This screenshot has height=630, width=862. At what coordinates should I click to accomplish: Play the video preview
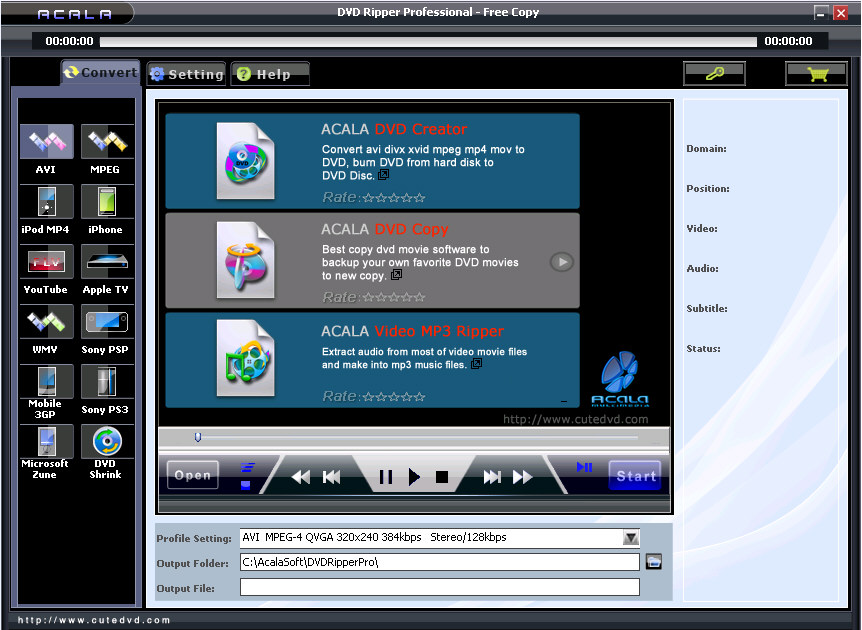coord(415,477)
